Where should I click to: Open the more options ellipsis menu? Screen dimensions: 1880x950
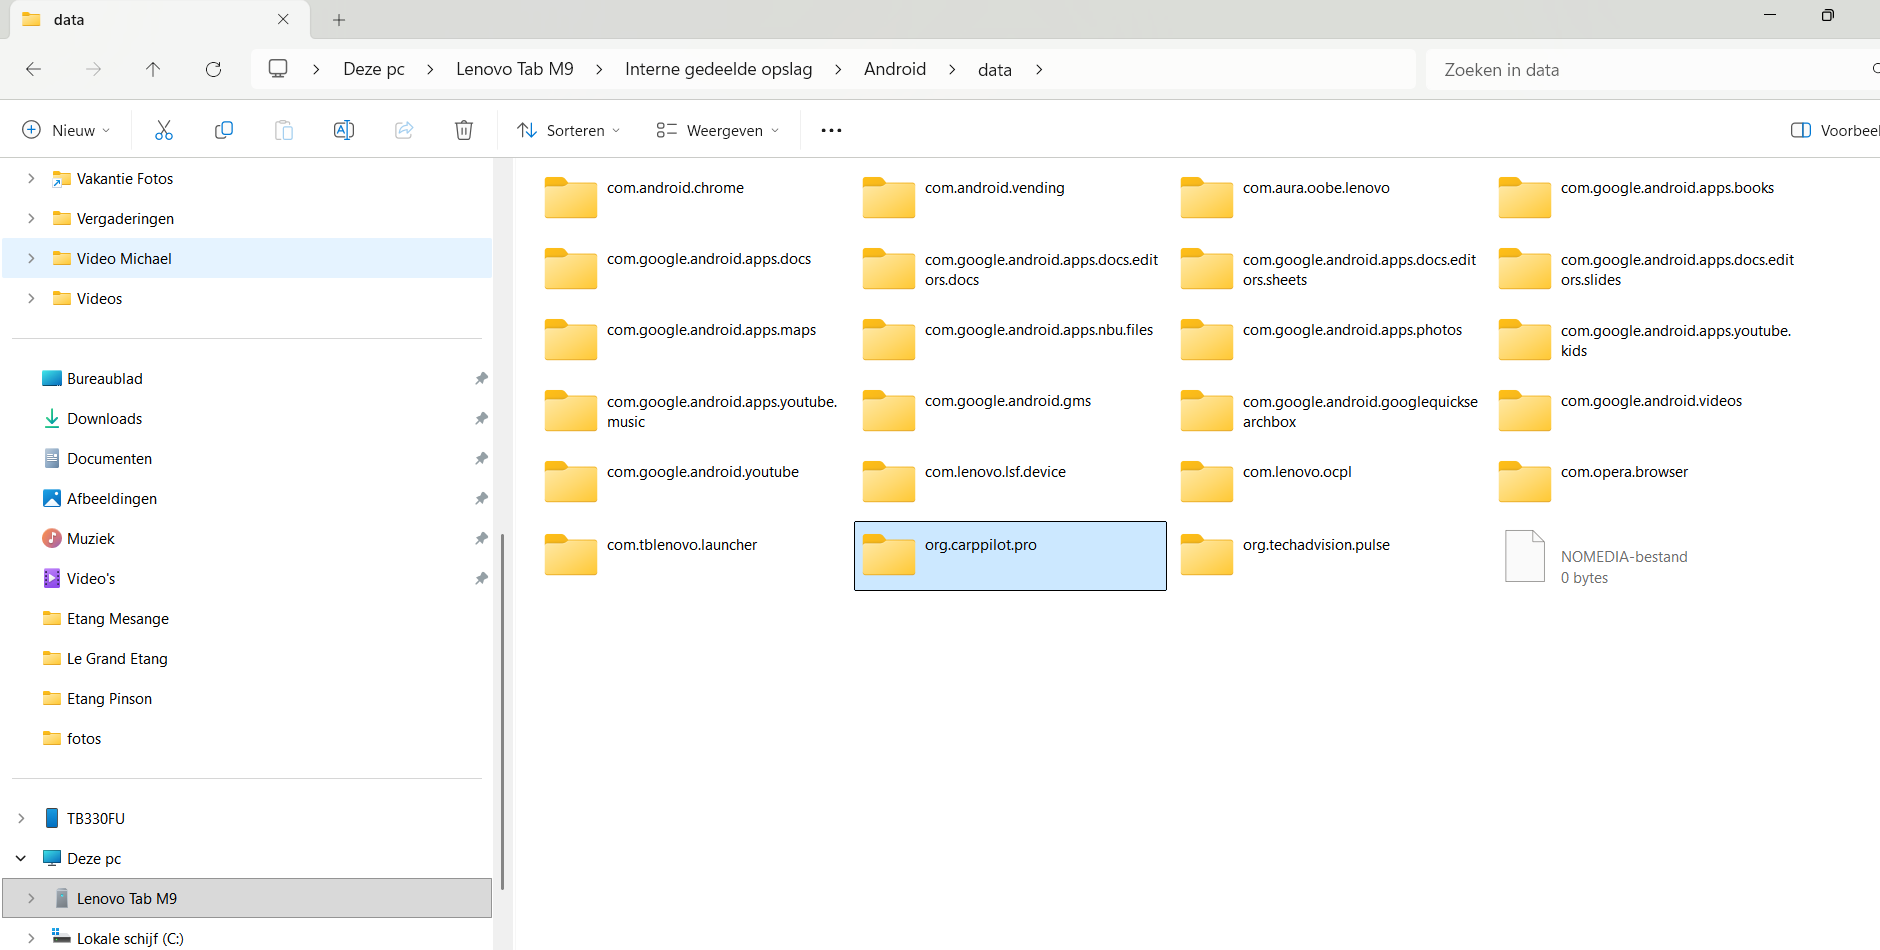831,130
